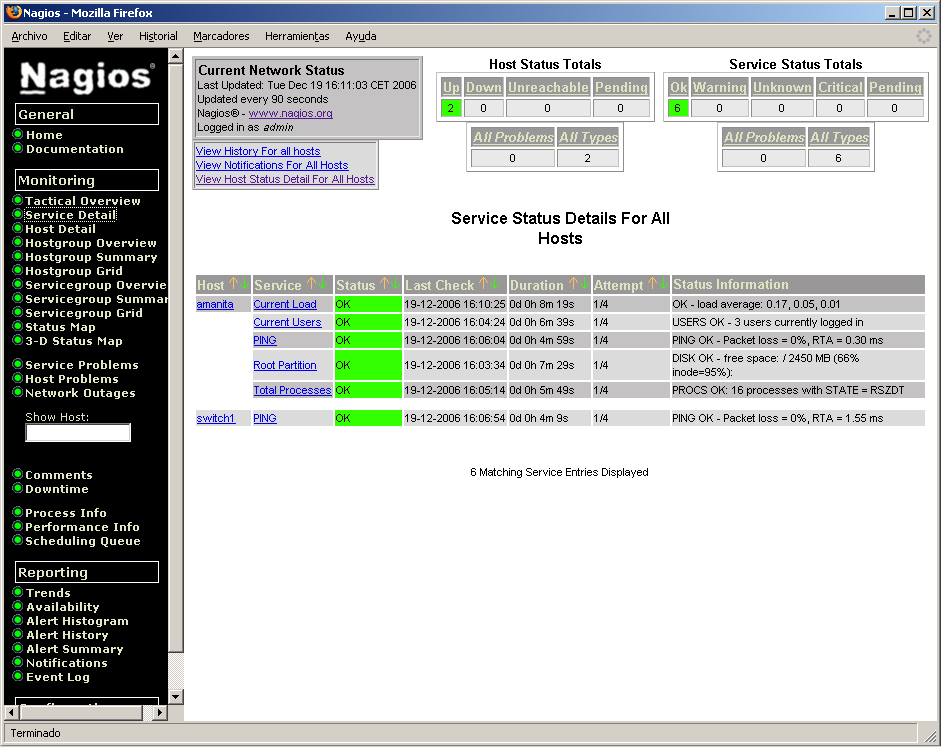Image resolution: width=941 pixels, height=747 pixels.
Task: Click the Warning header in Service Status Totals
Action: [720, 88]
